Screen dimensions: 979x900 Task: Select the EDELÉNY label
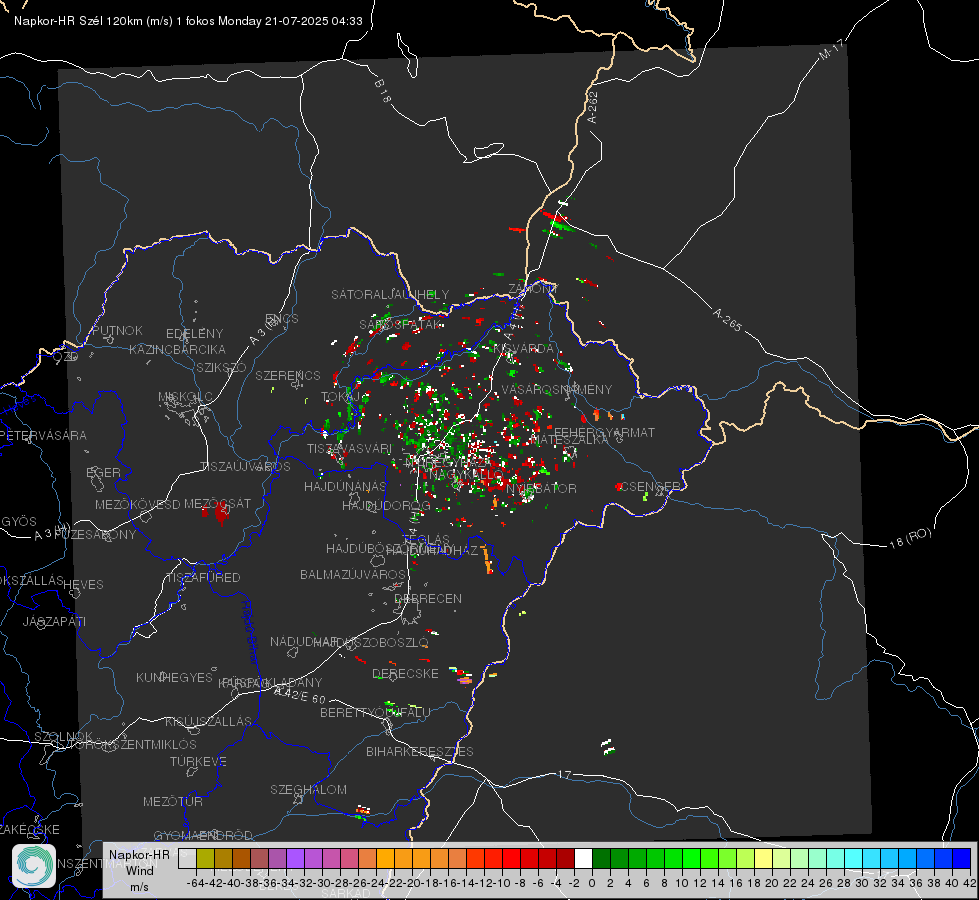click(x=194, y=334)
